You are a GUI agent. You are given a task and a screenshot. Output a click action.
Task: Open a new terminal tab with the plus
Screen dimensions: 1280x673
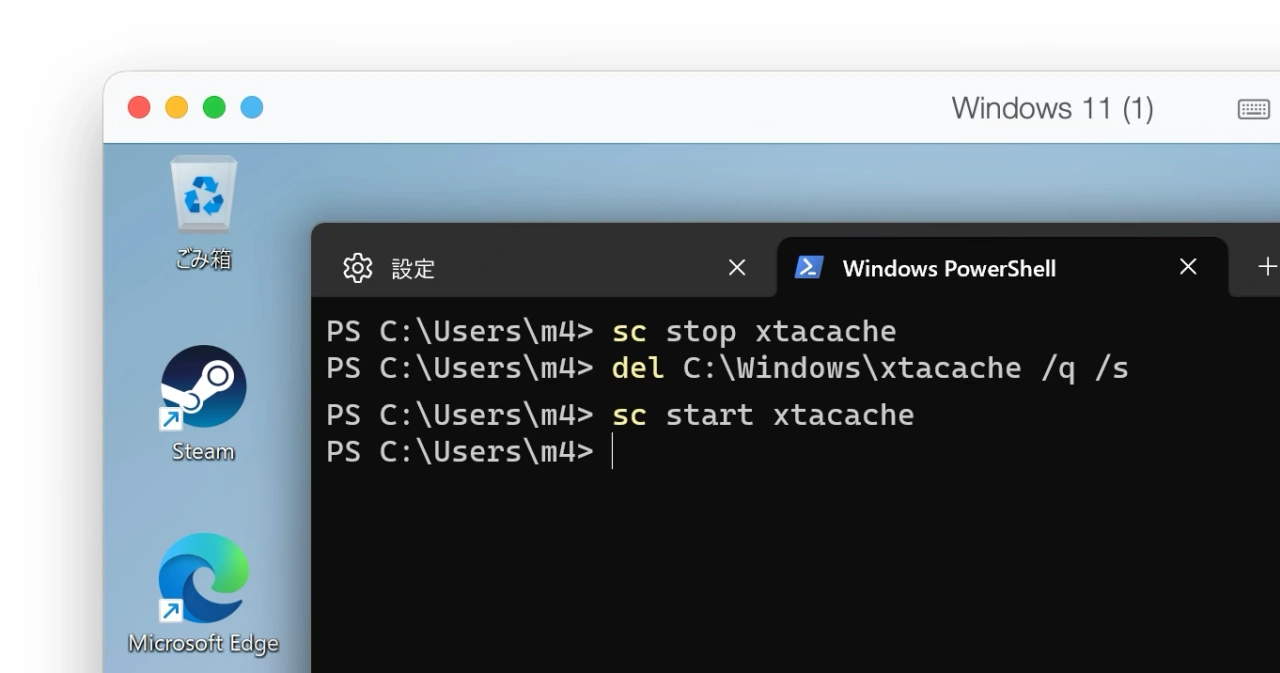pyautogui.click(x=1268, y=266)
